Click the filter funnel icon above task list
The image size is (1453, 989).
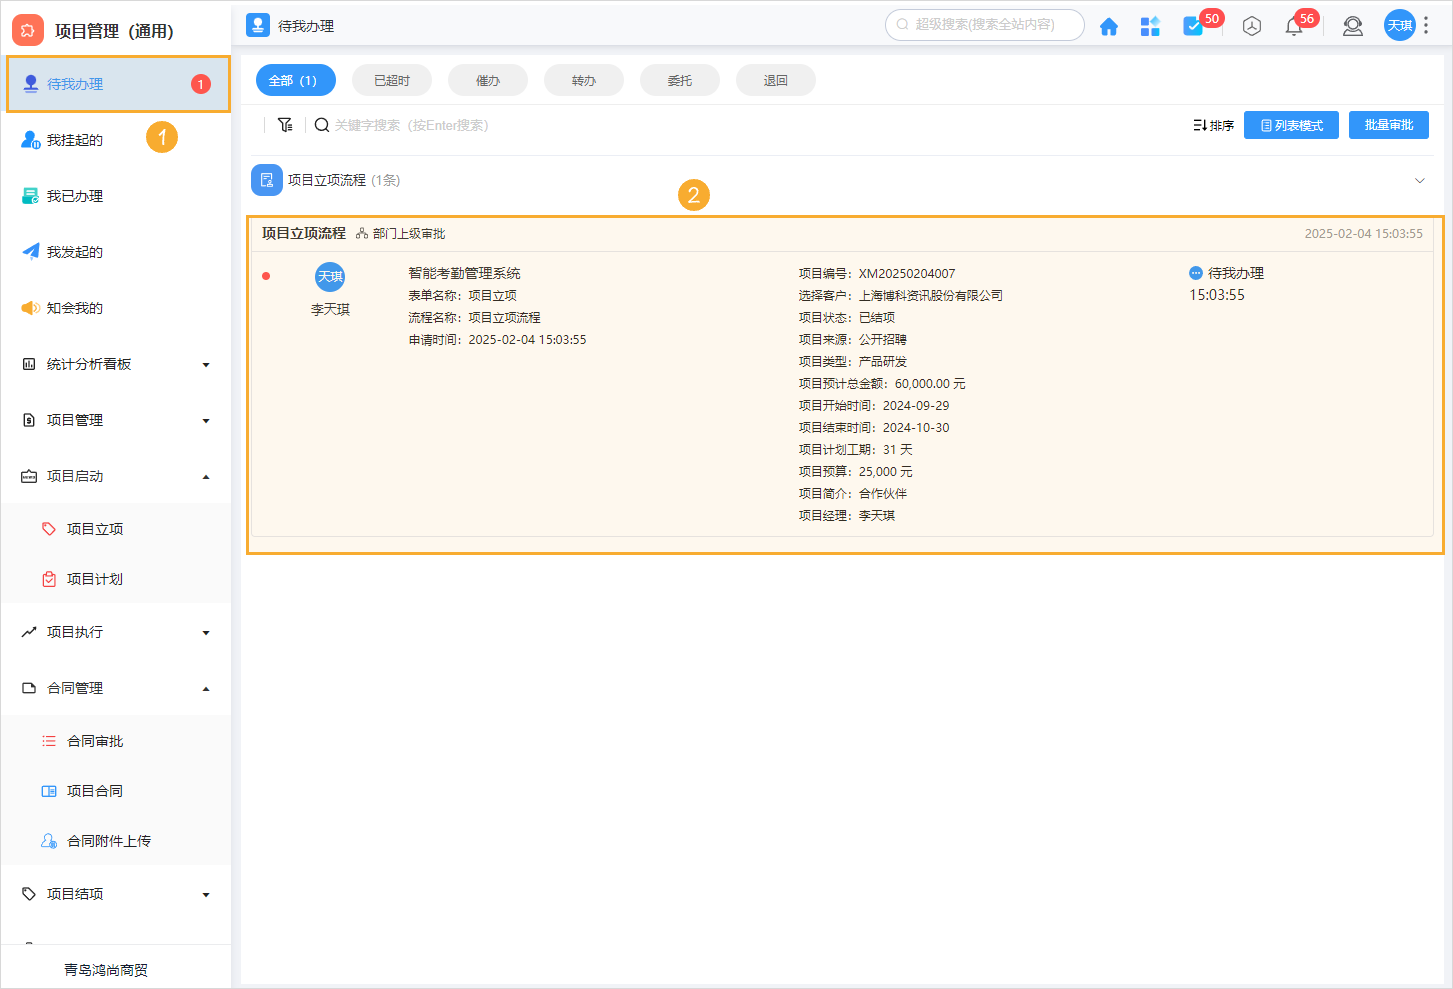(285, 125)
